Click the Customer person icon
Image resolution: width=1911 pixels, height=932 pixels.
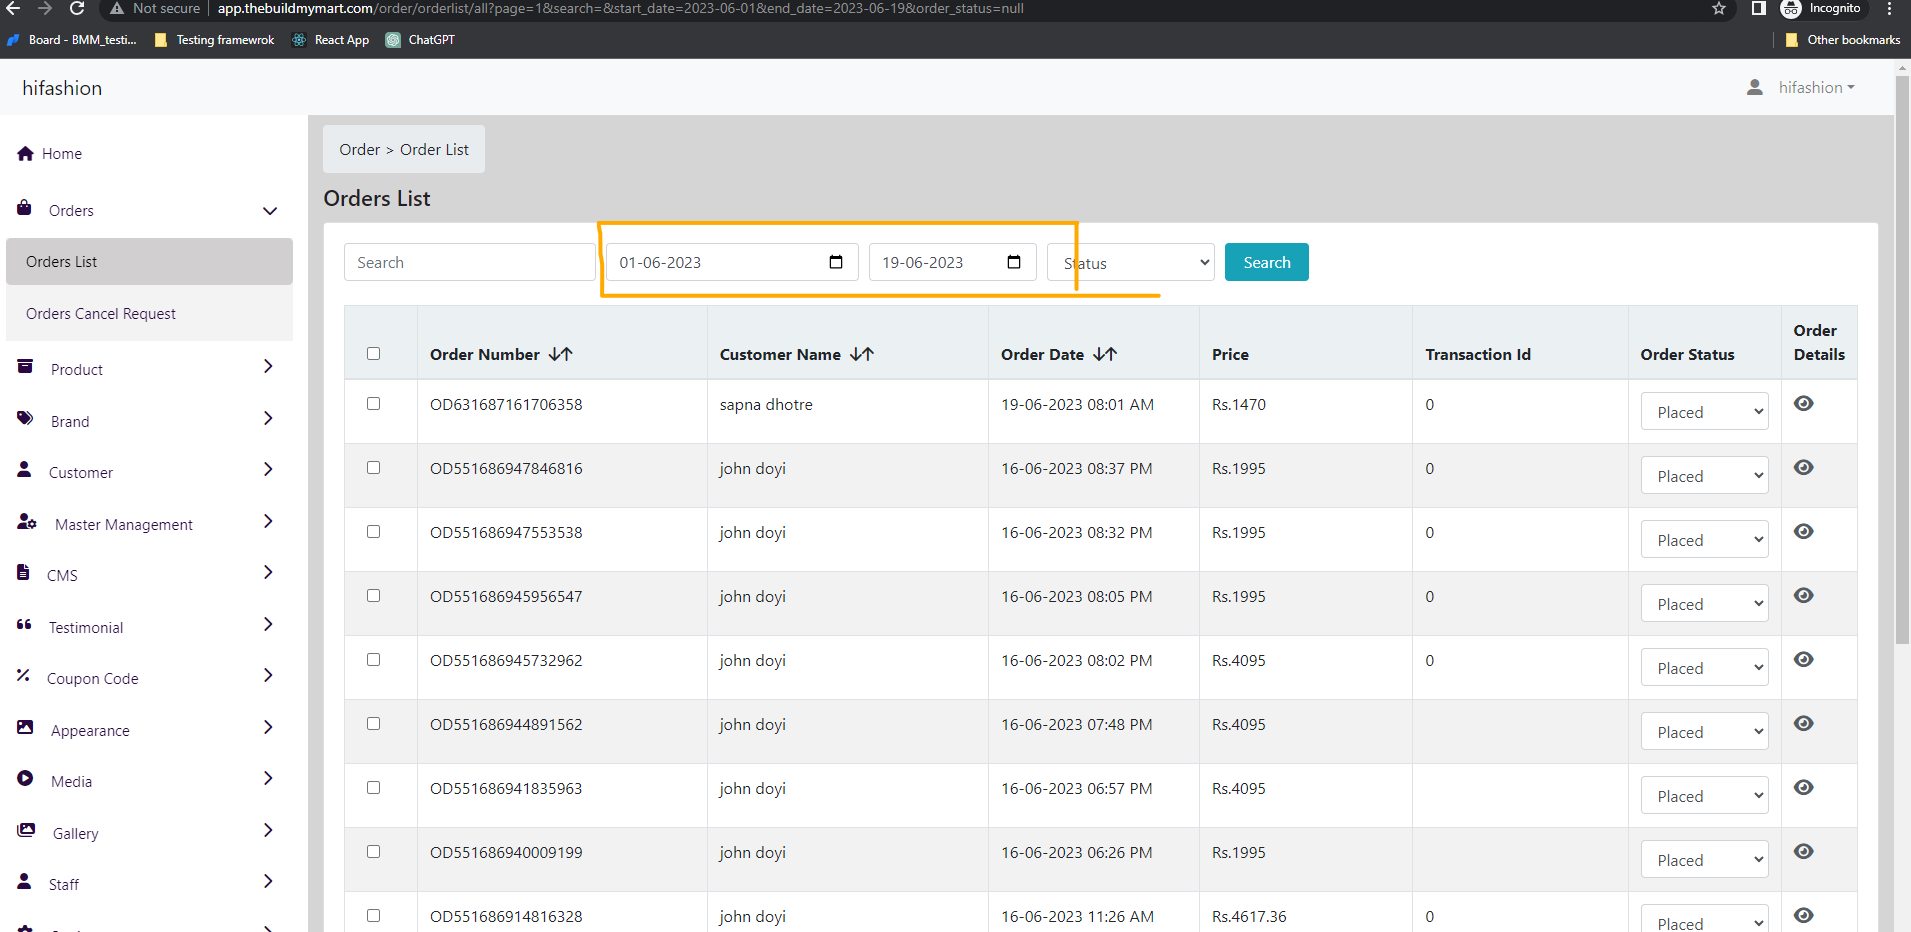pyautogui.click(x=24, y=469)
